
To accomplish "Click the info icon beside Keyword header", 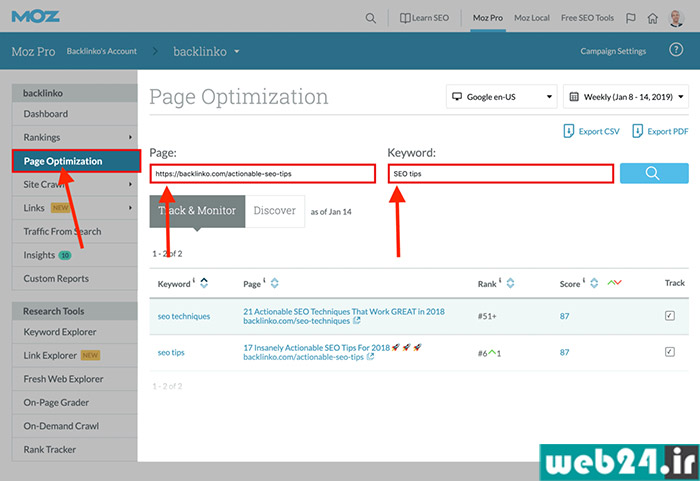I will coord(194,280).
